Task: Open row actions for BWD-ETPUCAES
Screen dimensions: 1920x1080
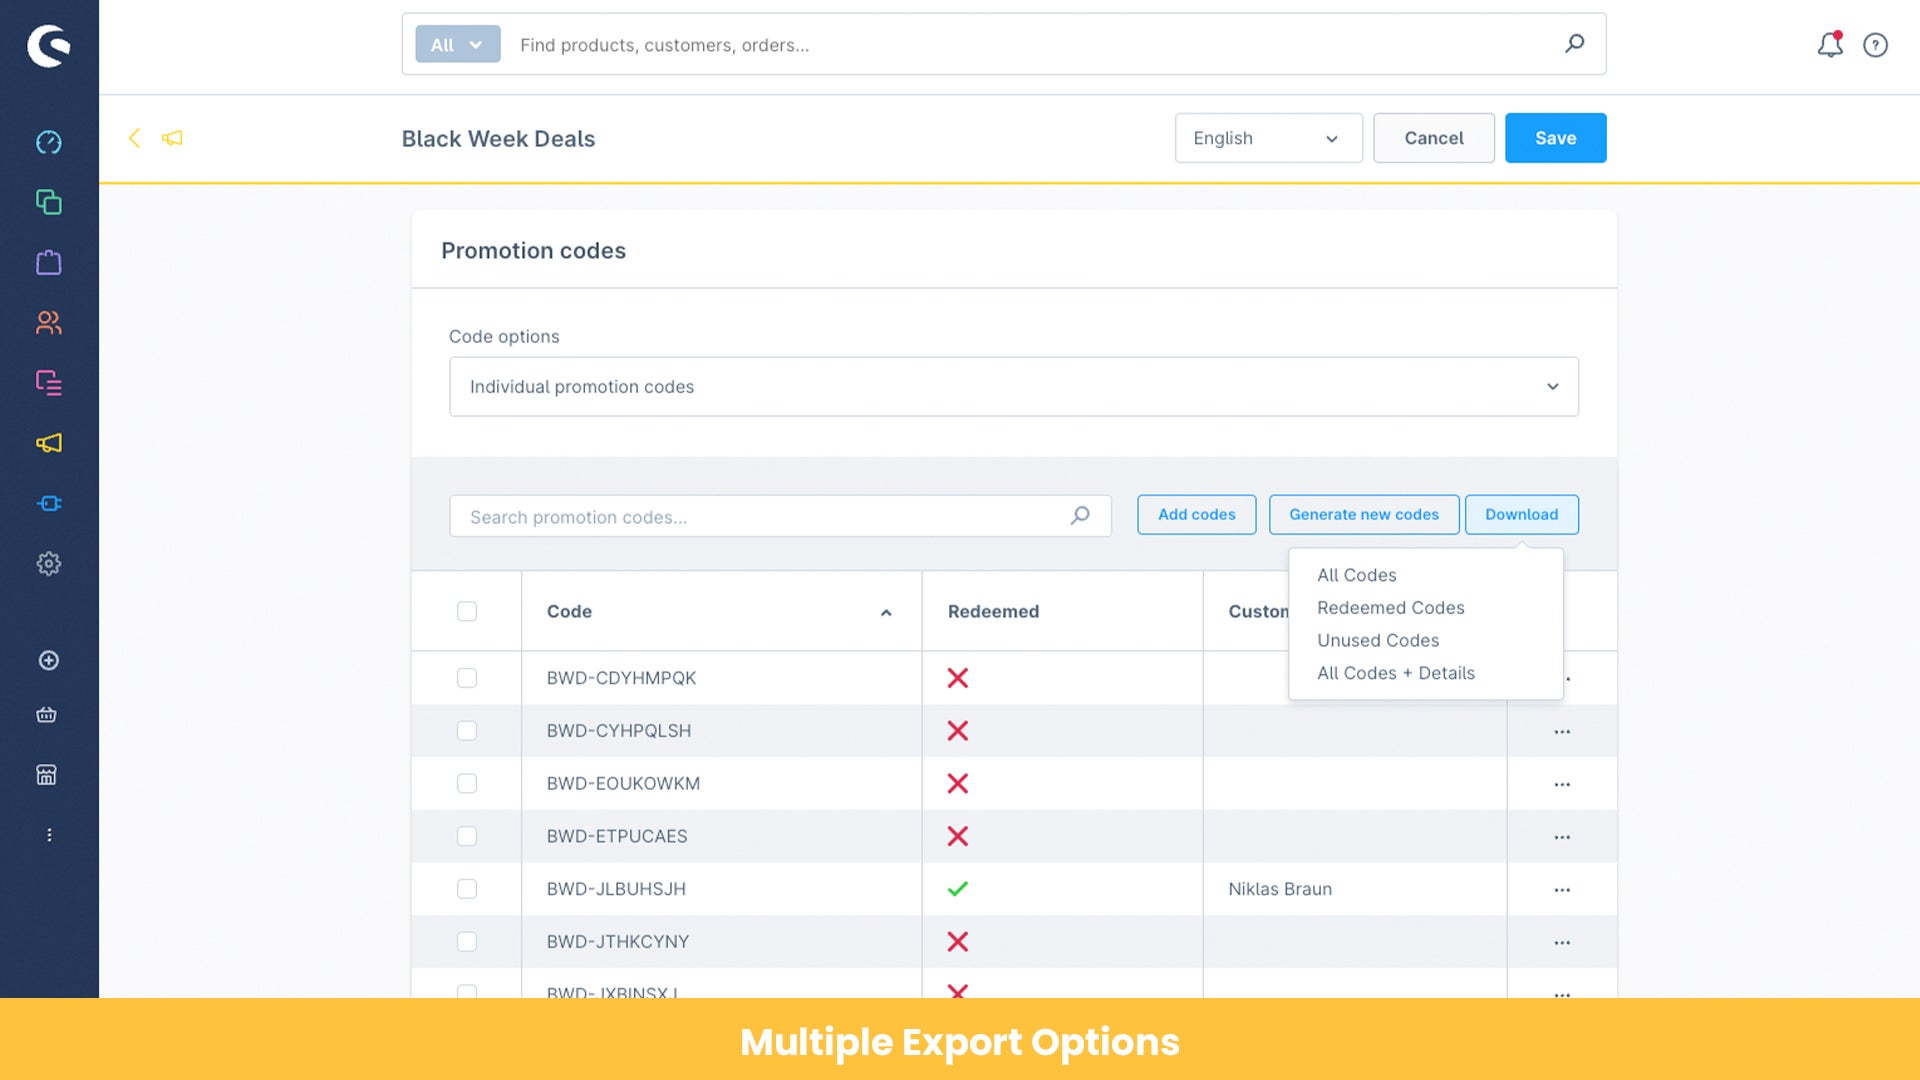Action: click(1562, 837)
